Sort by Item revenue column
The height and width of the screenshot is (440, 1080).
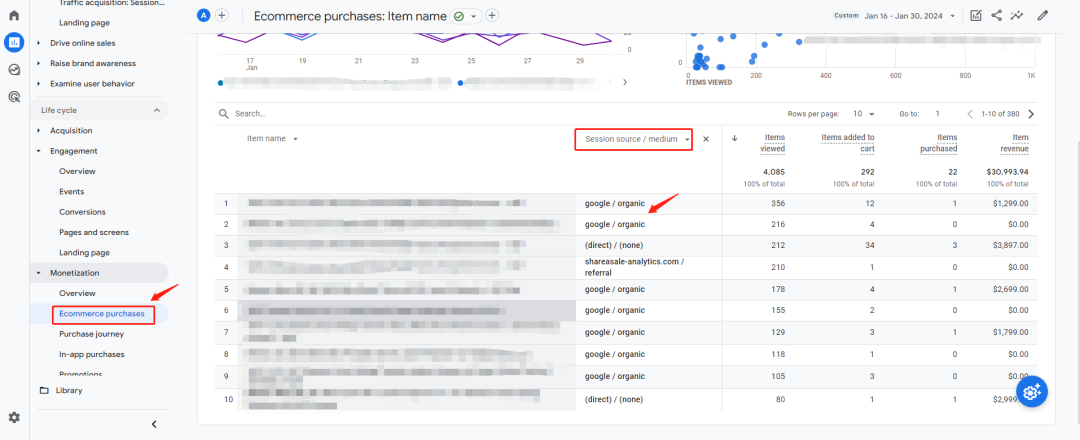1015,143
